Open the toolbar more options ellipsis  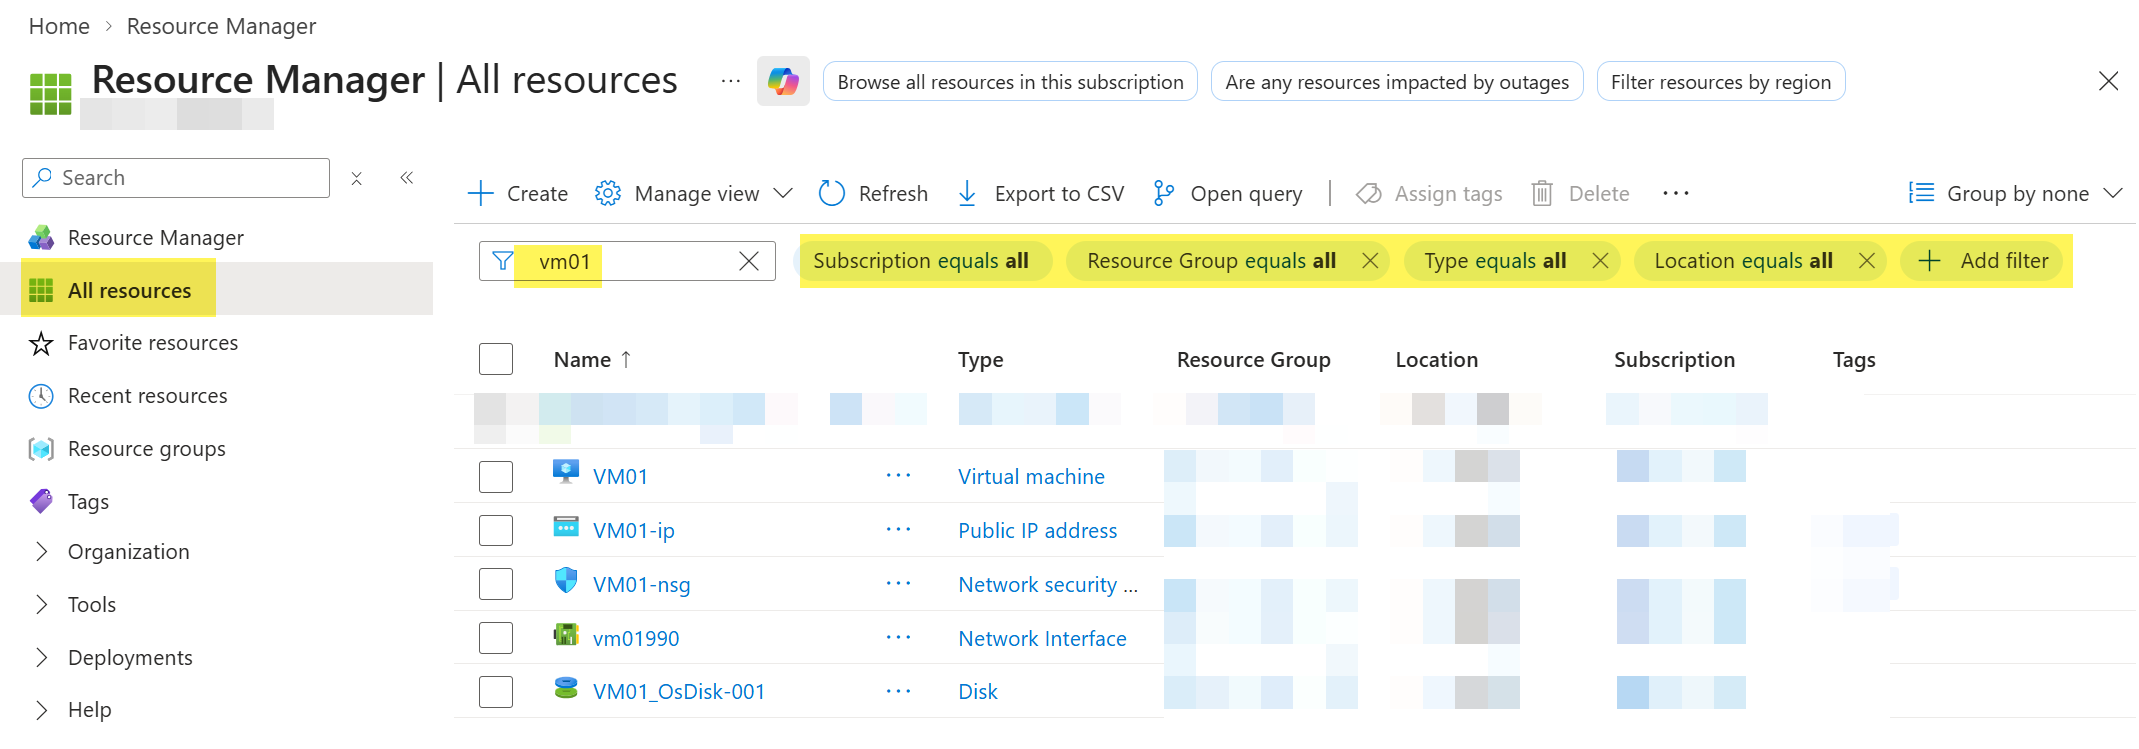[1676, 193]
